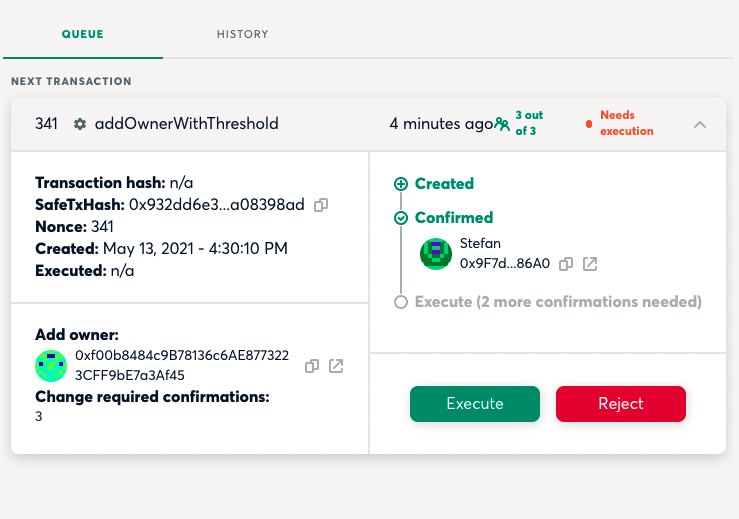Open the HISTORY tab
Viewport: 739px width, 519px height.
242,34
